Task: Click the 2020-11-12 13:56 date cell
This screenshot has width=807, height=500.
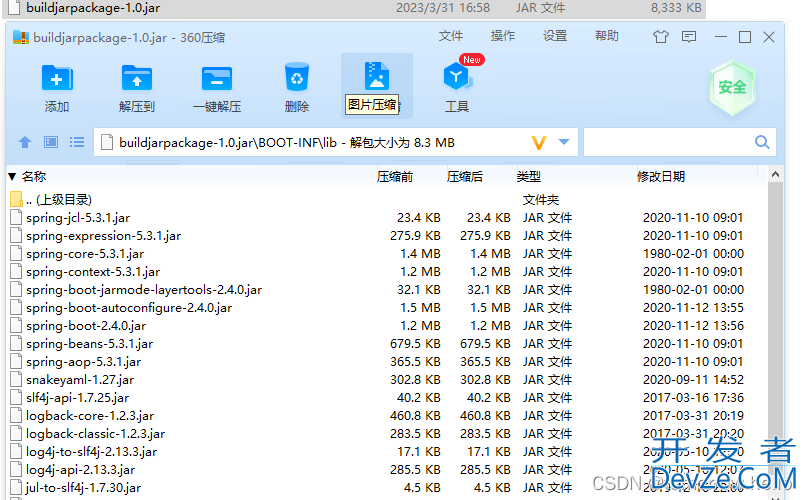Action: coord(693,325)
